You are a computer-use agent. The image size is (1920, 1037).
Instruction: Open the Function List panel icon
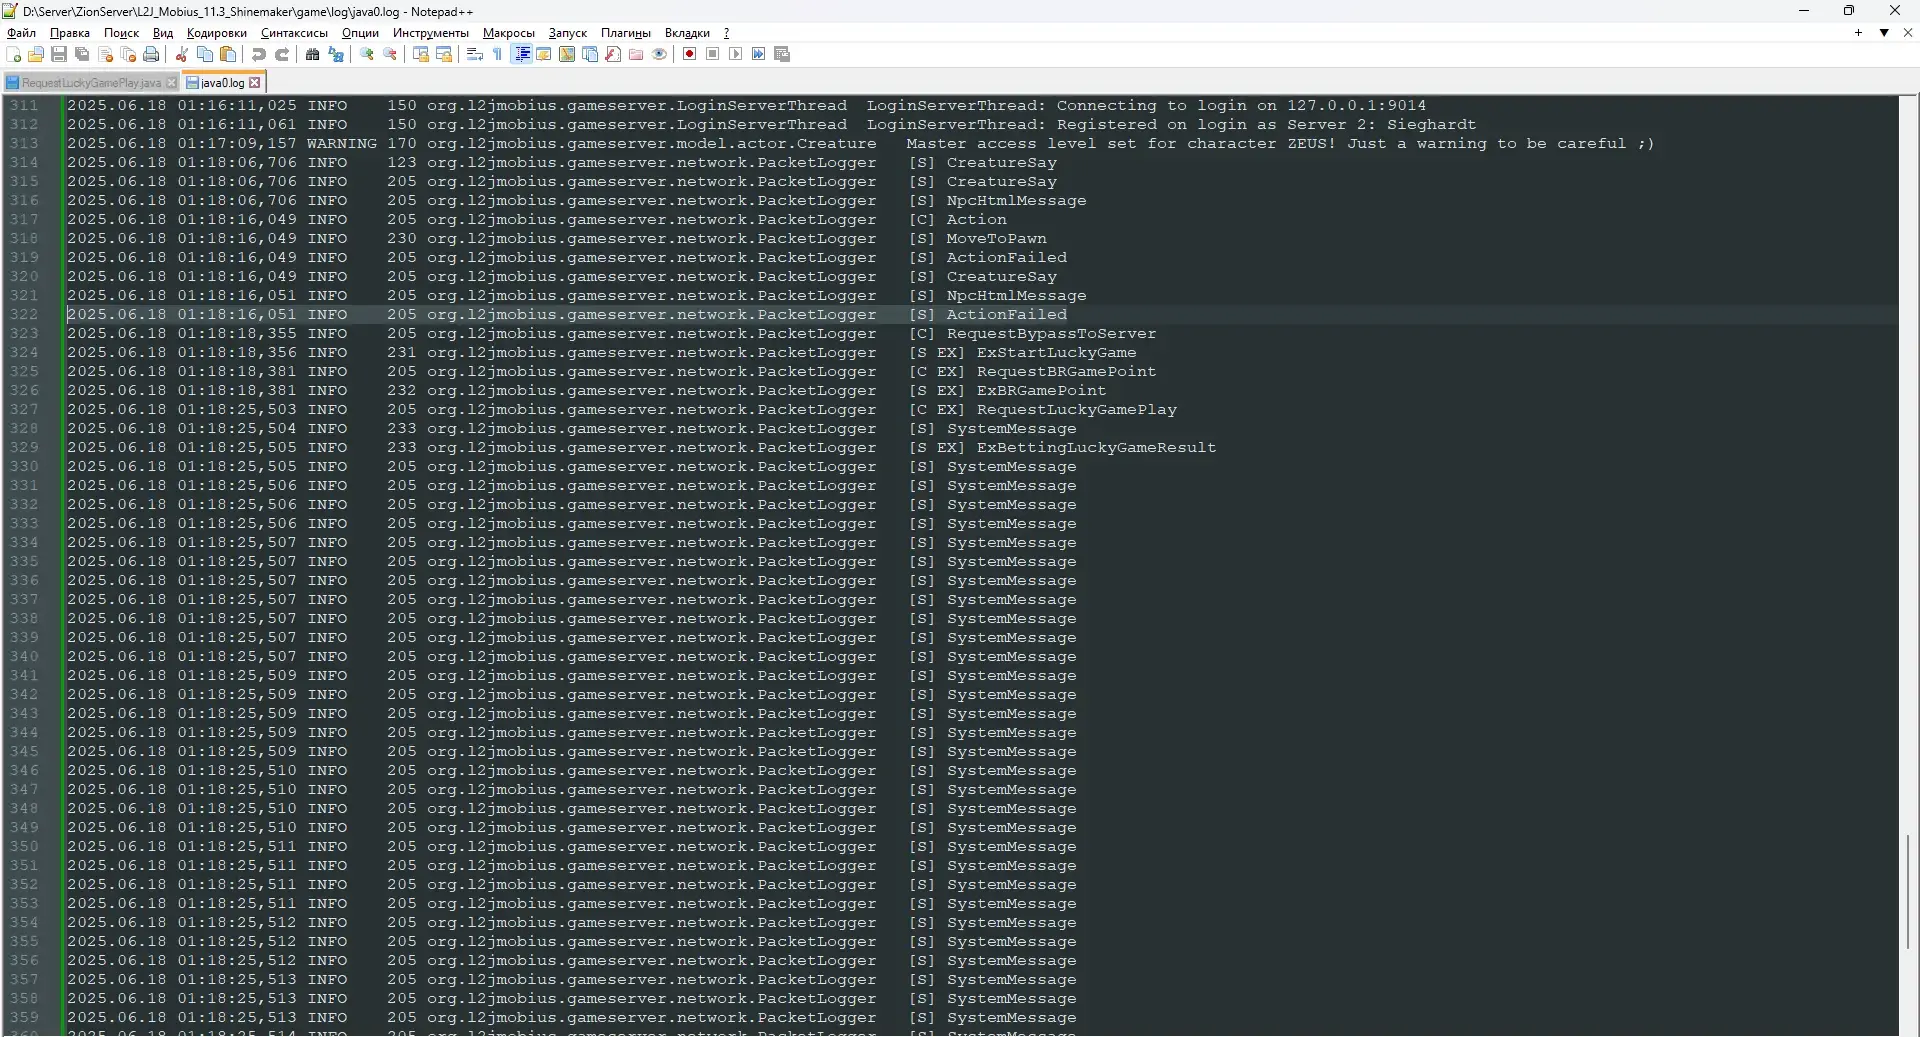click(x=613, y=54)
